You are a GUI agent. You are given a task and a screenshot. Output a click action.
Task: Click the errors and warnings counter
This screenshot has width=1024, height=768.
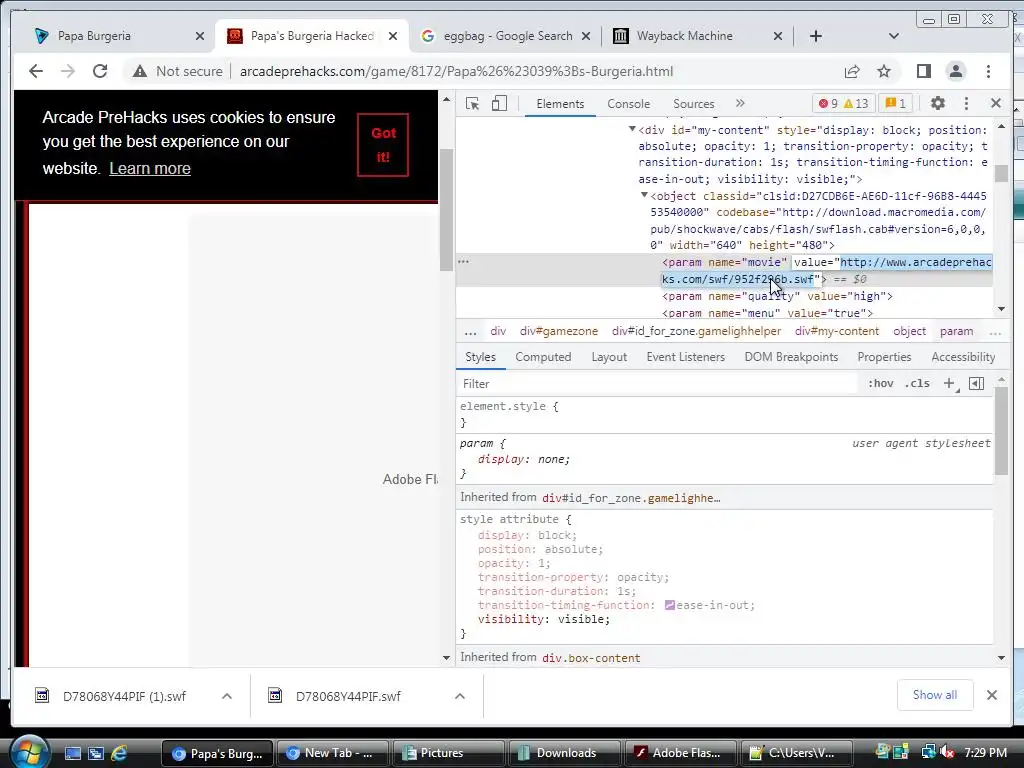click(x=843, y=103)
